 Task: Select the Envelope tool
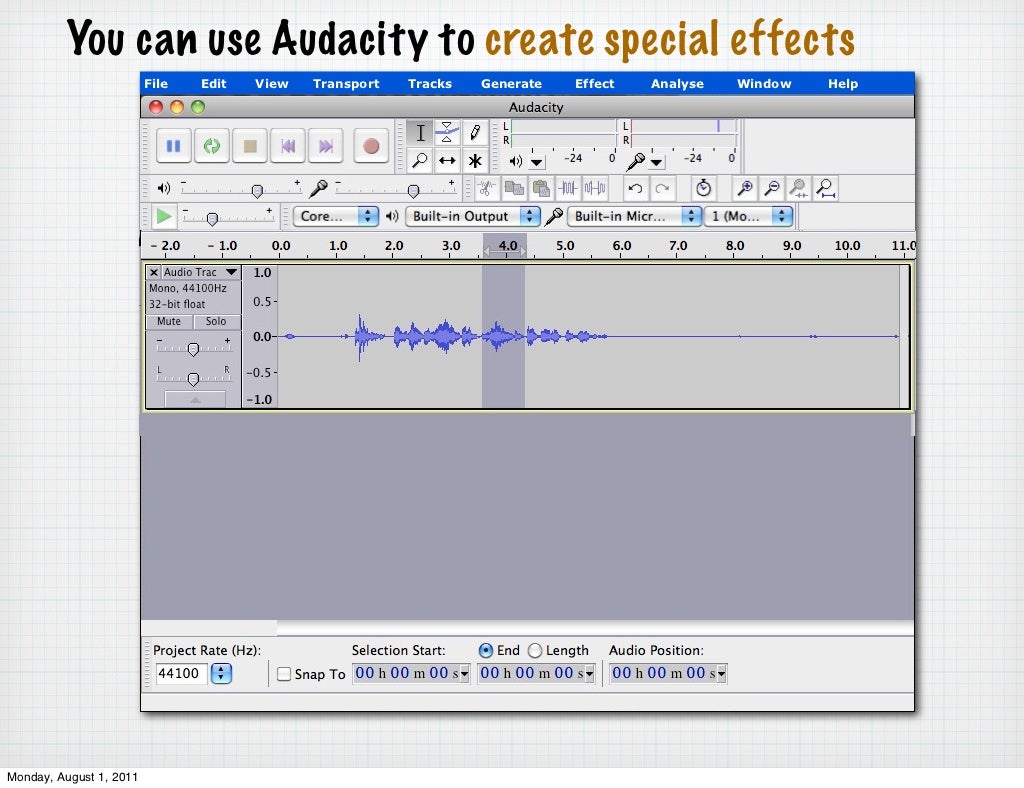447,133
